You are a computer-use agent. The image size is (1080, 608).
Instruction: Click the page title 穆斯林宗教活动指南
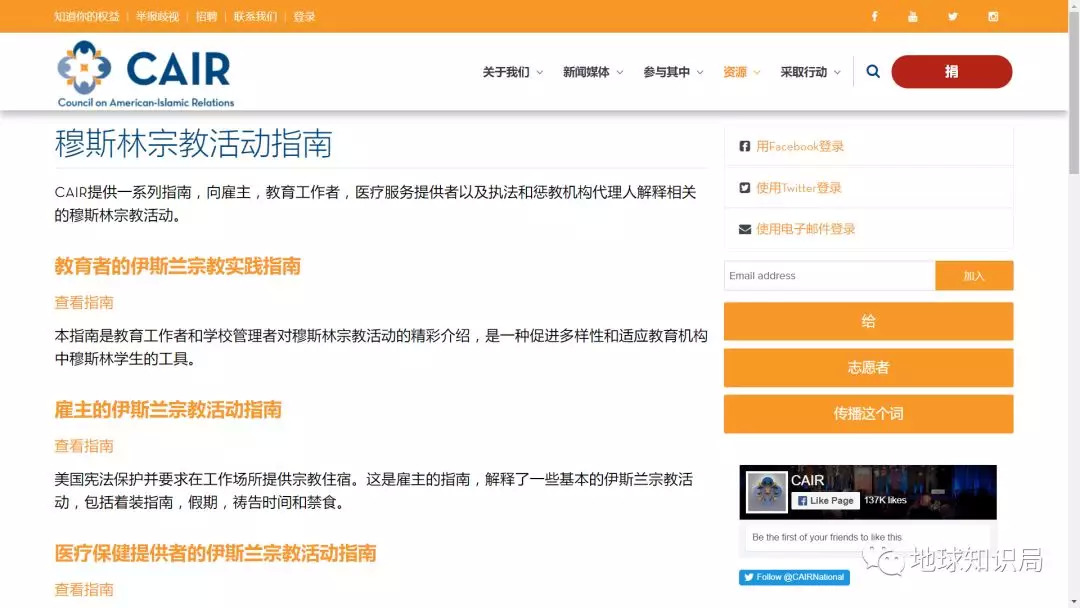pos(194,143)
